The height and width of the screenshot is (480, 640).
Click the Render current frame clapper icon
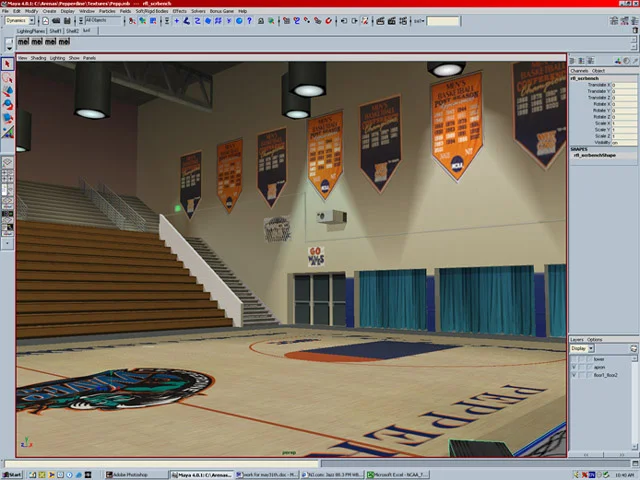tap(380, 21)
